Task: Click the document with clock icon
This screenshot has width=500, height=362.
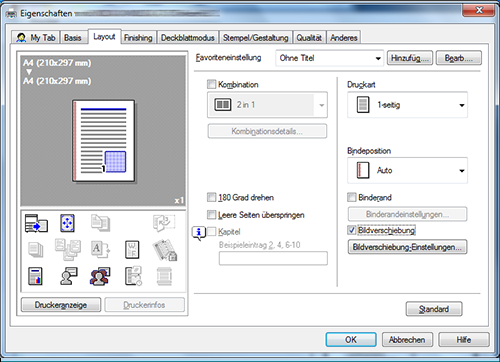Action: 133,276
